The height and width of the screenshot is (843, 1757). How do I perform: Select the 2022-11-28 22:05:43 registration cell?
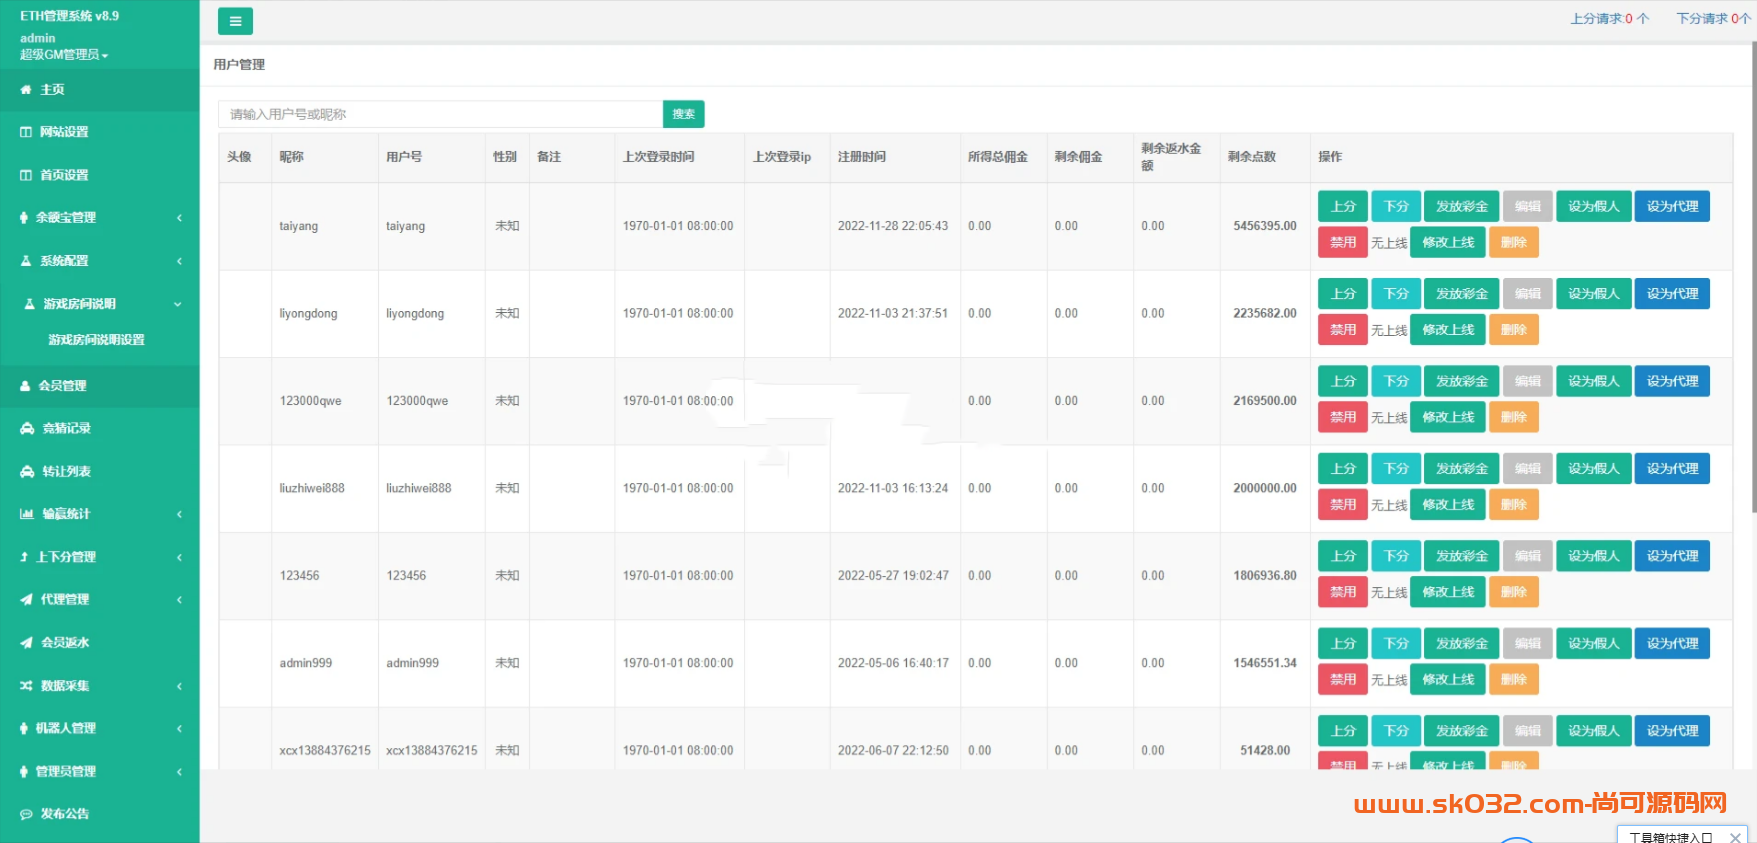[893, 226]
